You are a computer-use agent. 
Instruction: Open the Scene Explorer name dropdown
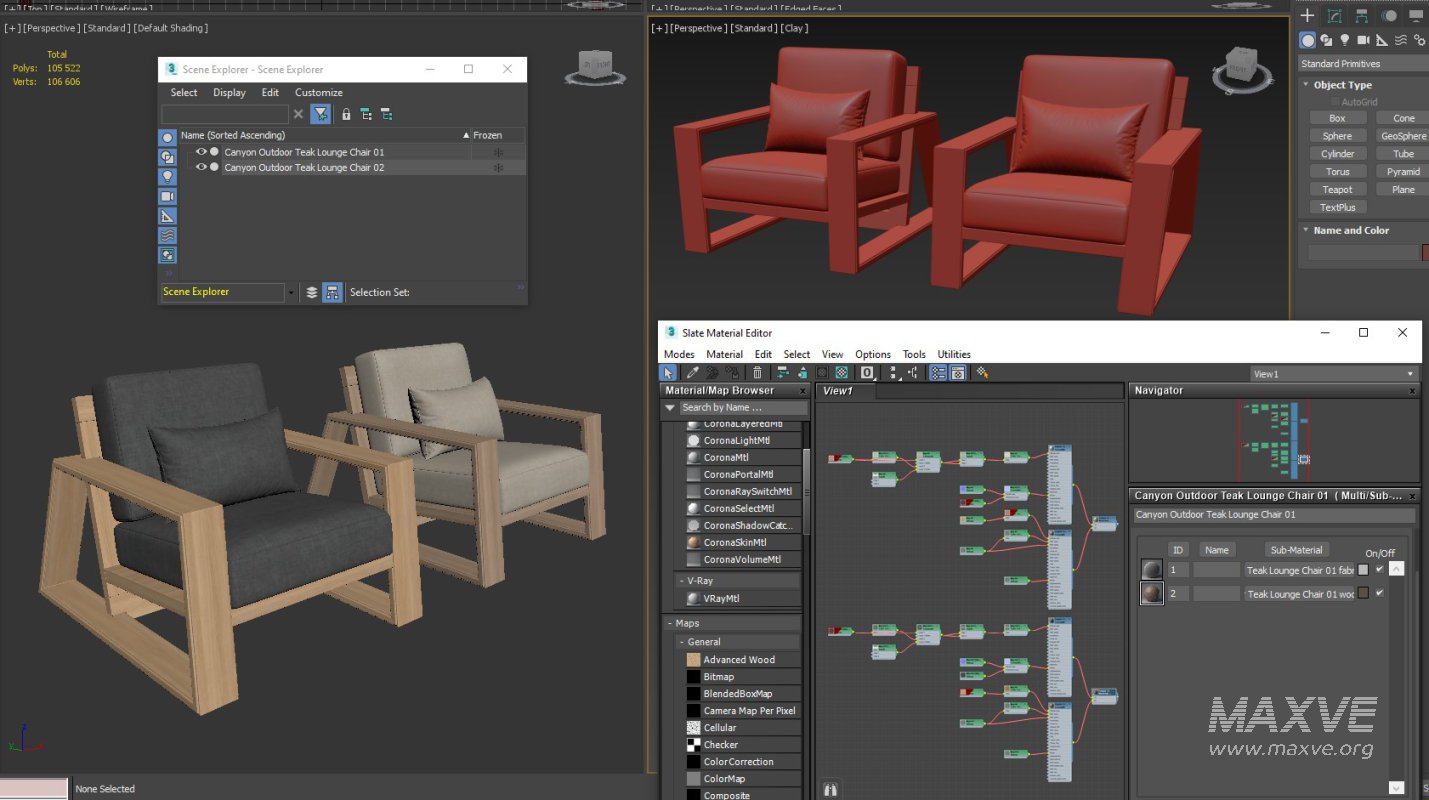click(291, 292)
